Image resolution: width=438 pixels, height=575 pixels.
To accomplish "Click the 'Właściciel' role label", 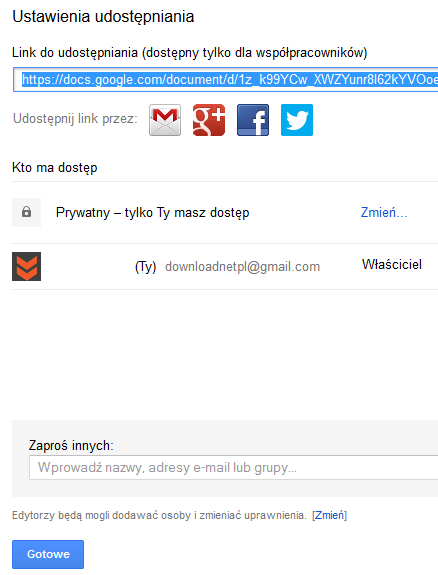I will pos(392,264).
